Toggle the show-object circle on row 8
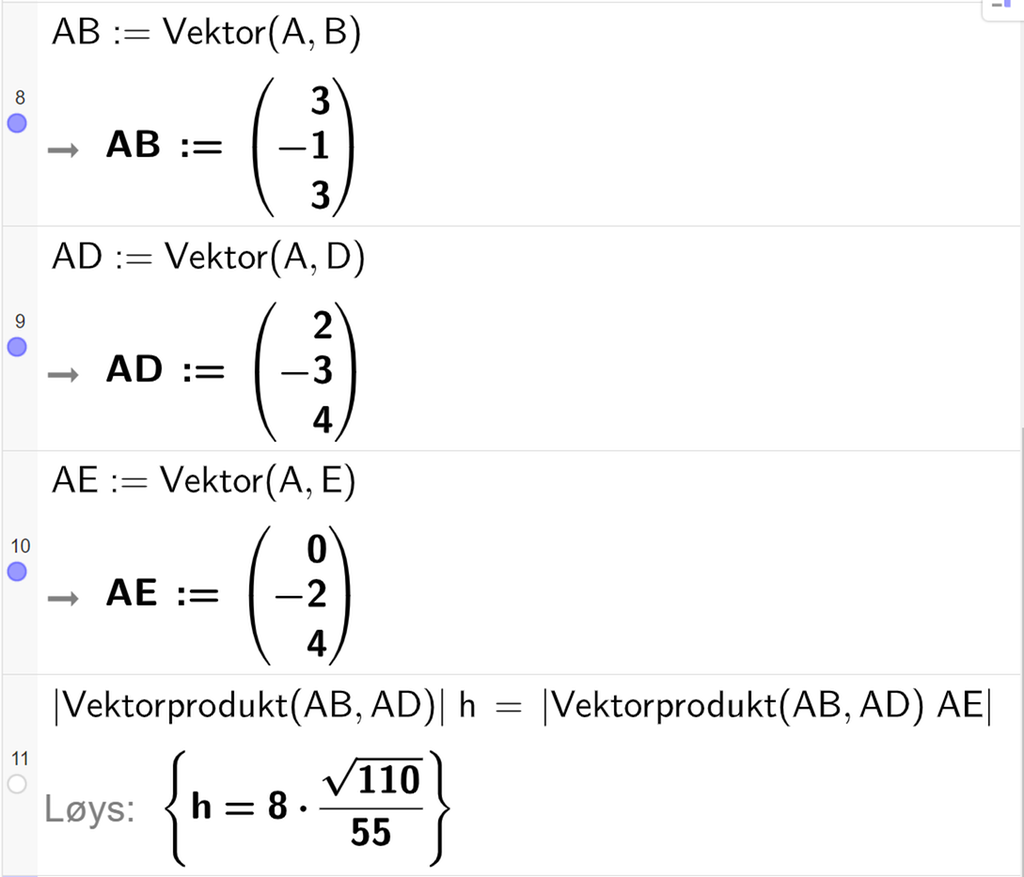 [x=18, y=123]
